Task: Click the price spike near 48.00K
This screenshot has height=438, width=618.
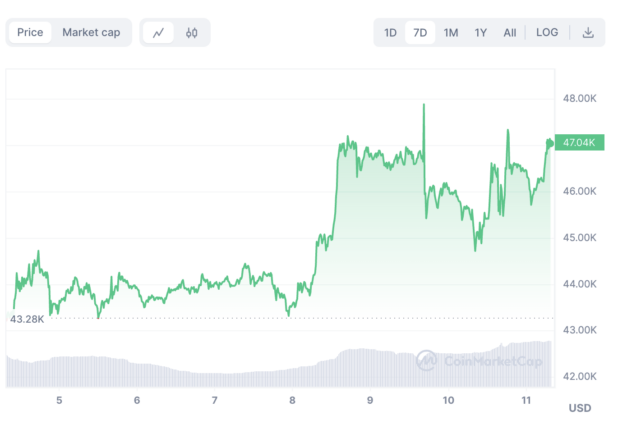Action: click(x=425, y=106)
